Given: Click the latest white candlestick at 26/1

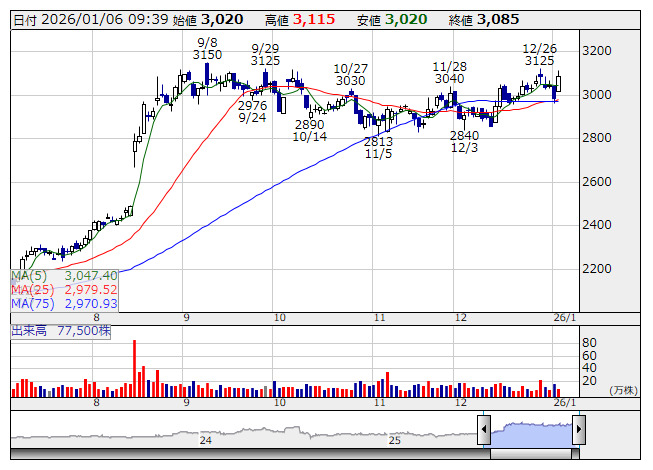Looking at the screenshot, I should (558, 83).
